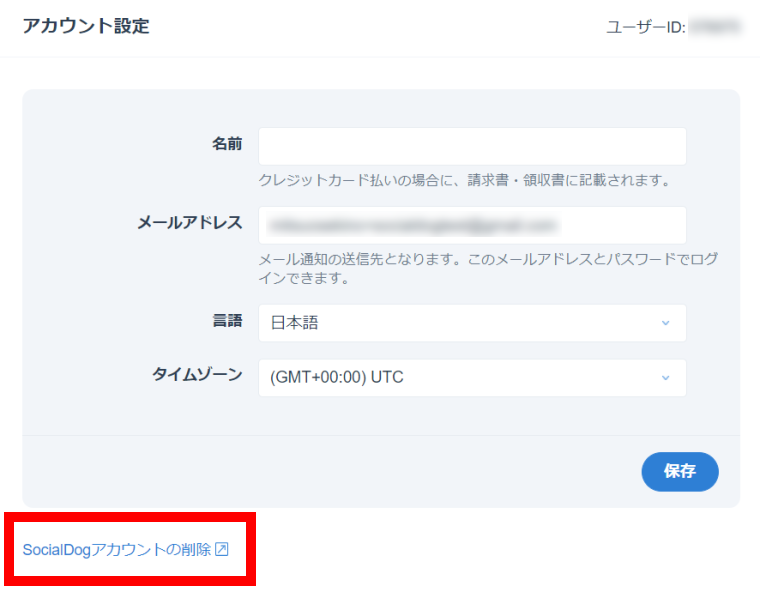760x592 pixels.
Task: Select the blurred user ID value
Action: (x=716, y=28)
